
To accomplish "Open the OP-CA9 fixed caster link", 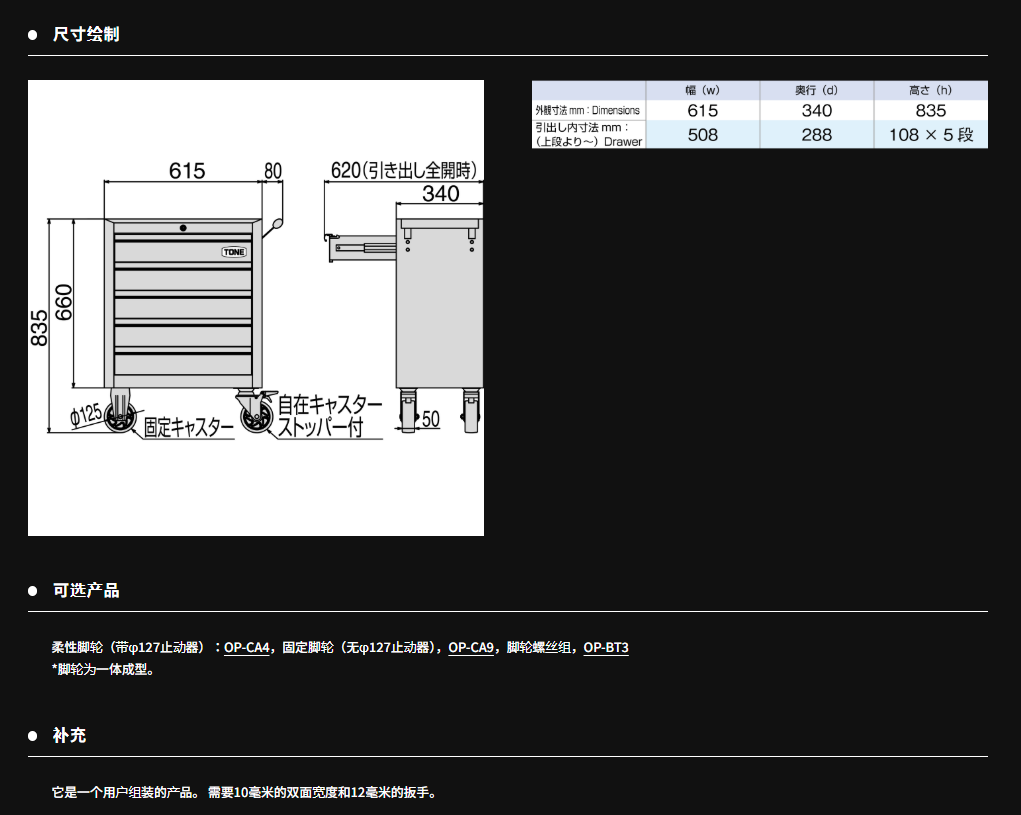I will pyautogui.click(x=470, y=648).
